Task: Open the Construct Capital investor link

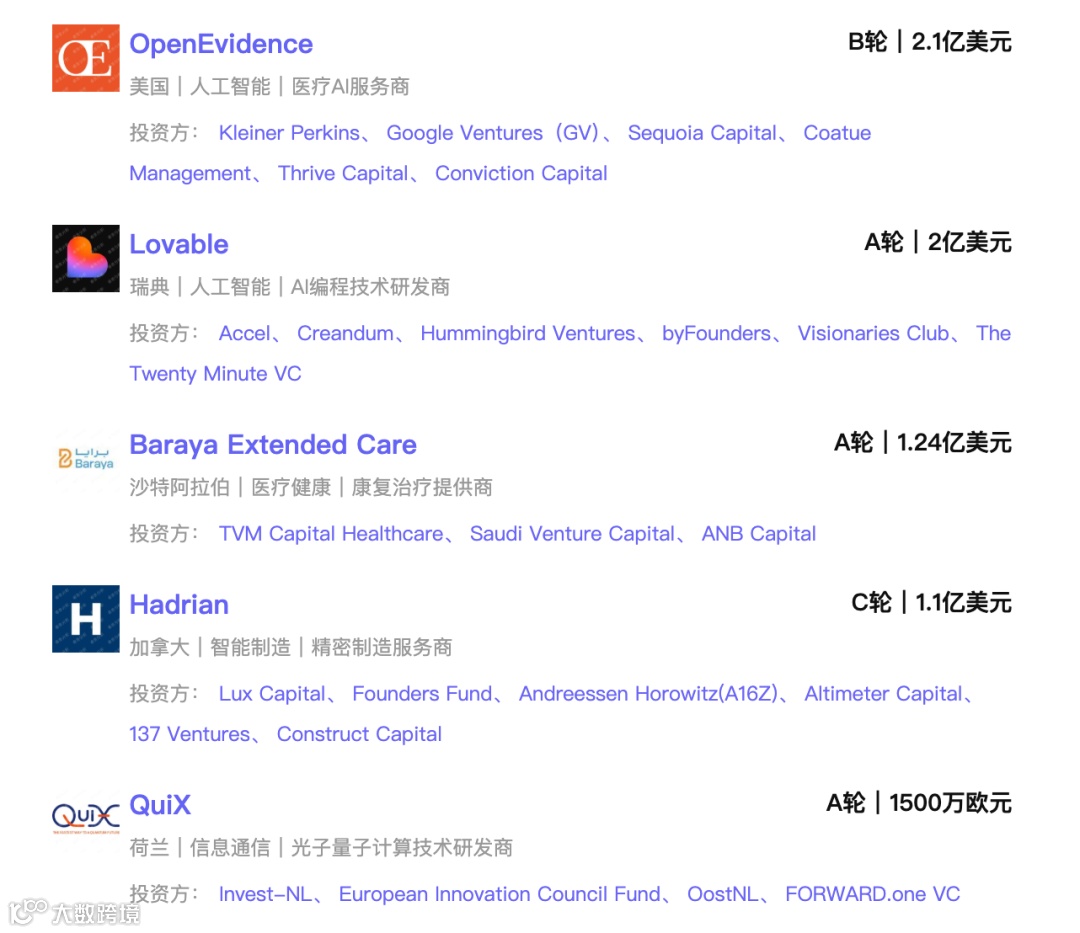Action: (x=360, y=734)
